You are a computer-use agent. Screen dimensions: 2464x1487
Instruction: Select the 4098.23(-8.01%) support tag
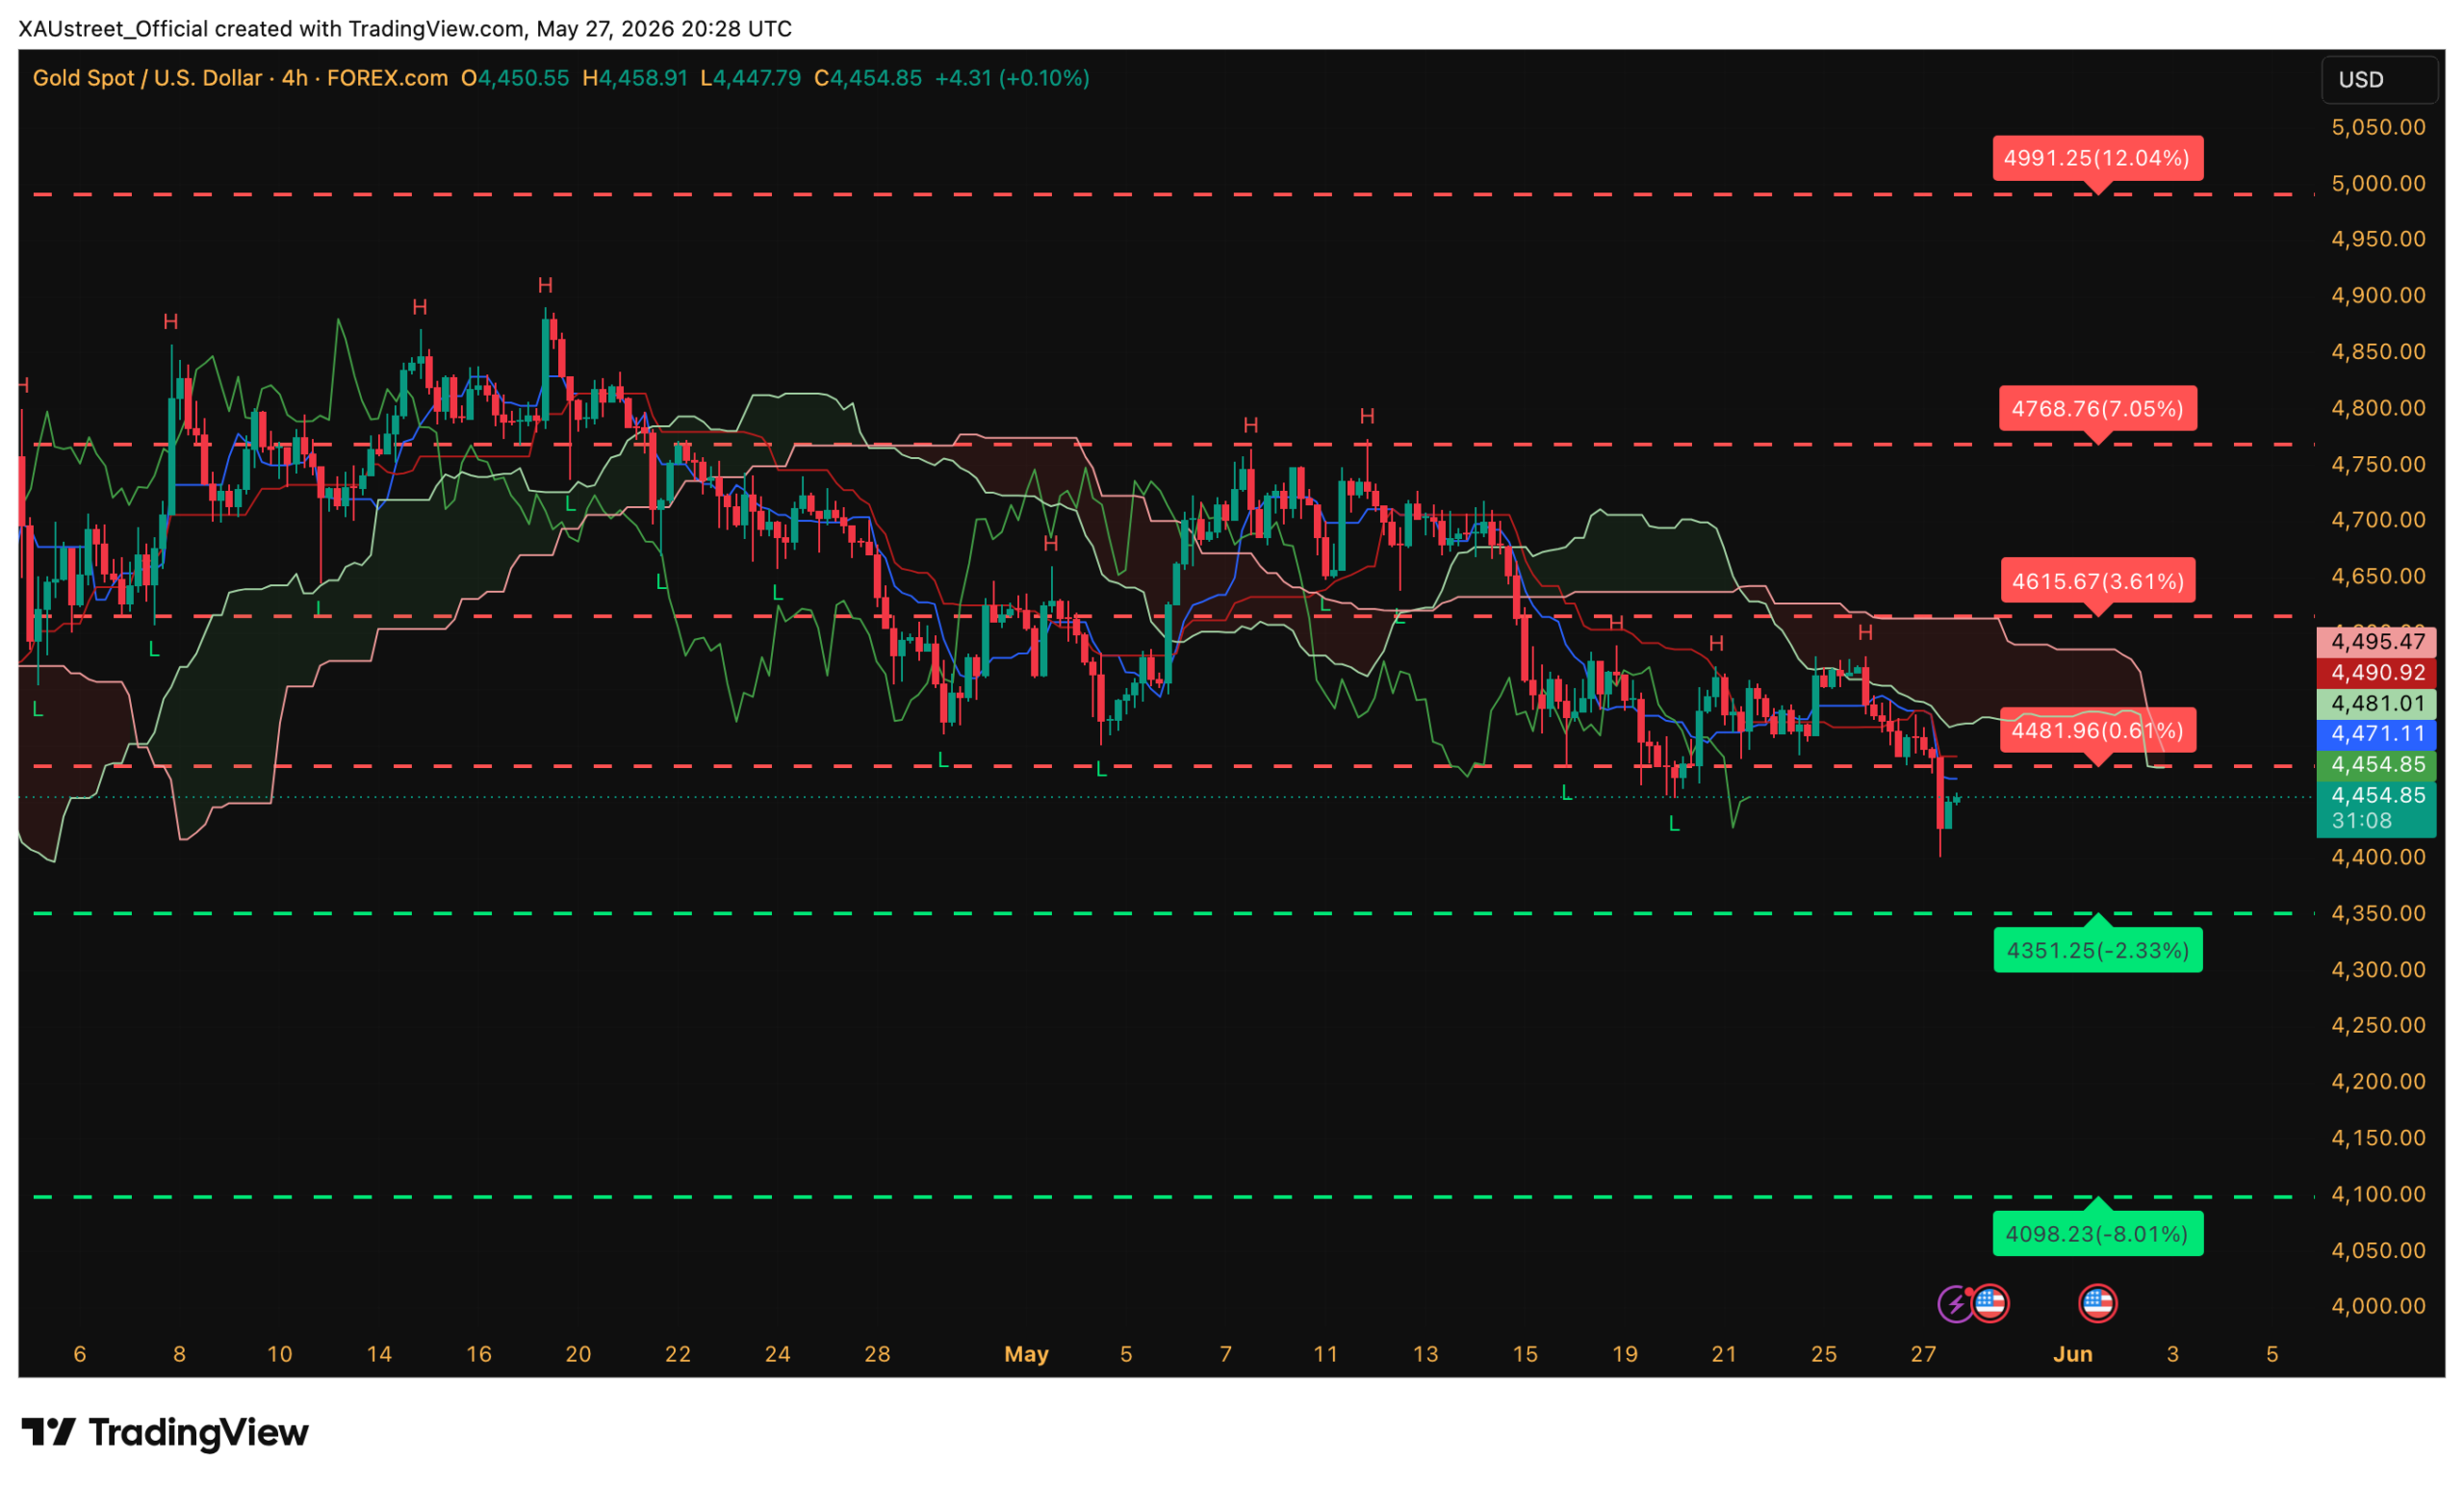tap(2097, 1233)
